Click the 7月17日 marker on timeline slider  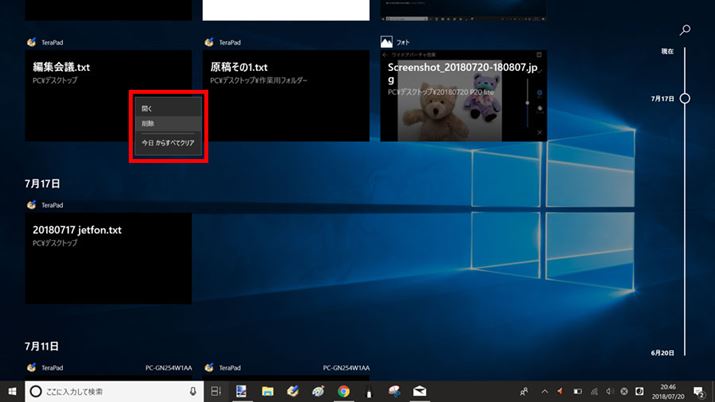pyautogui.click(x=685, y=99)
